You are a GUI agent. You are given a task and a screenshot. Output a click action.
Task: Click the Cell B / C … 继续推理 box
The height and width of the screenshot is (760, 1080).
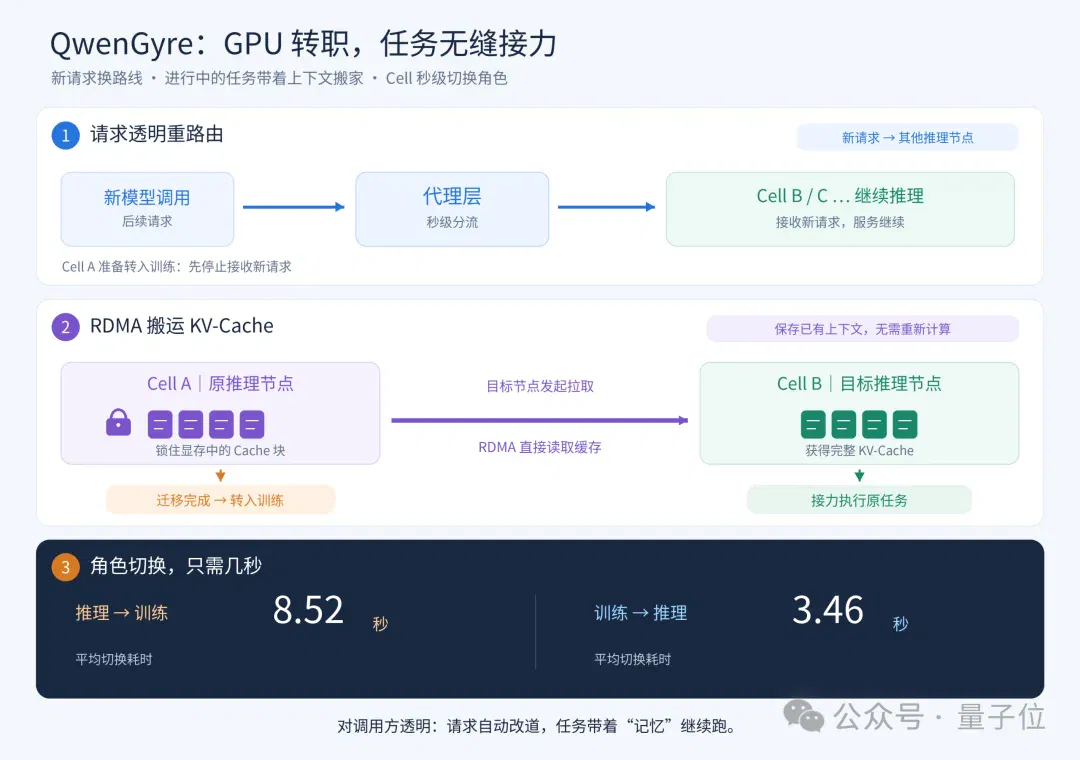coord(840,209)
